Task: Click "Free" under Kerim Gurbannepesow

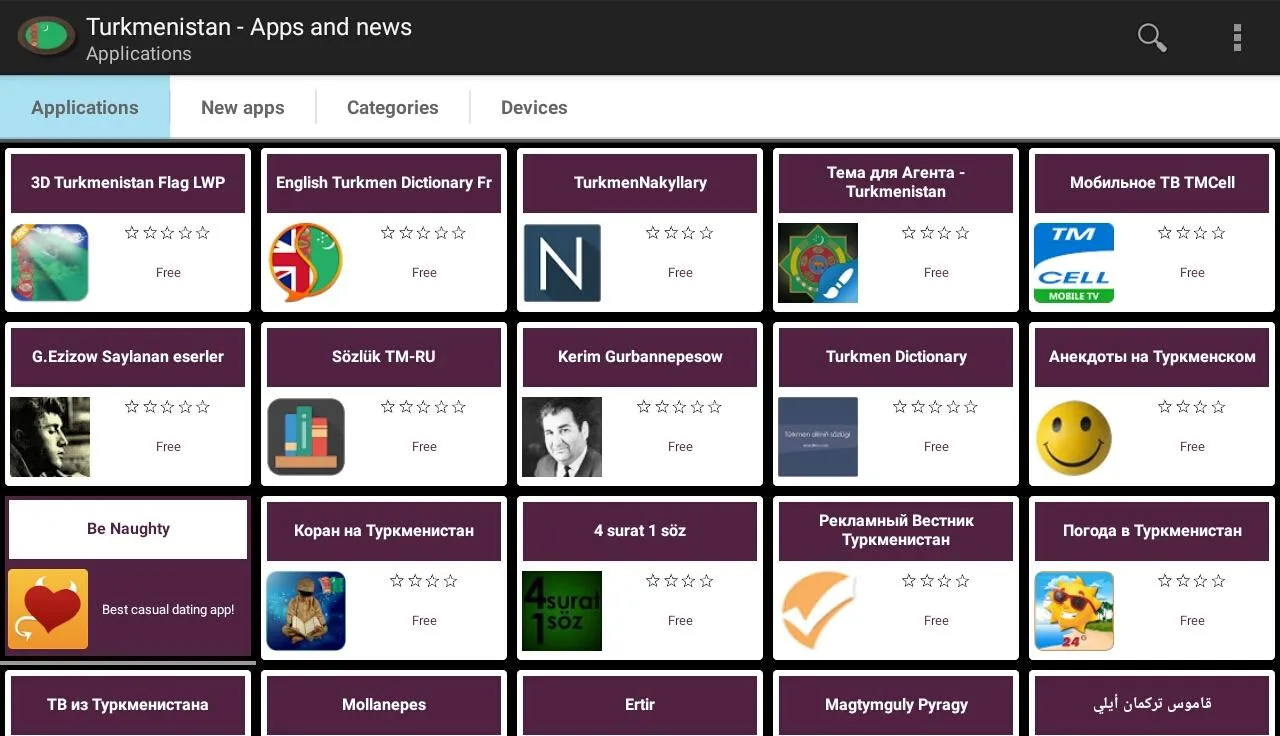Action: [680, 446]
